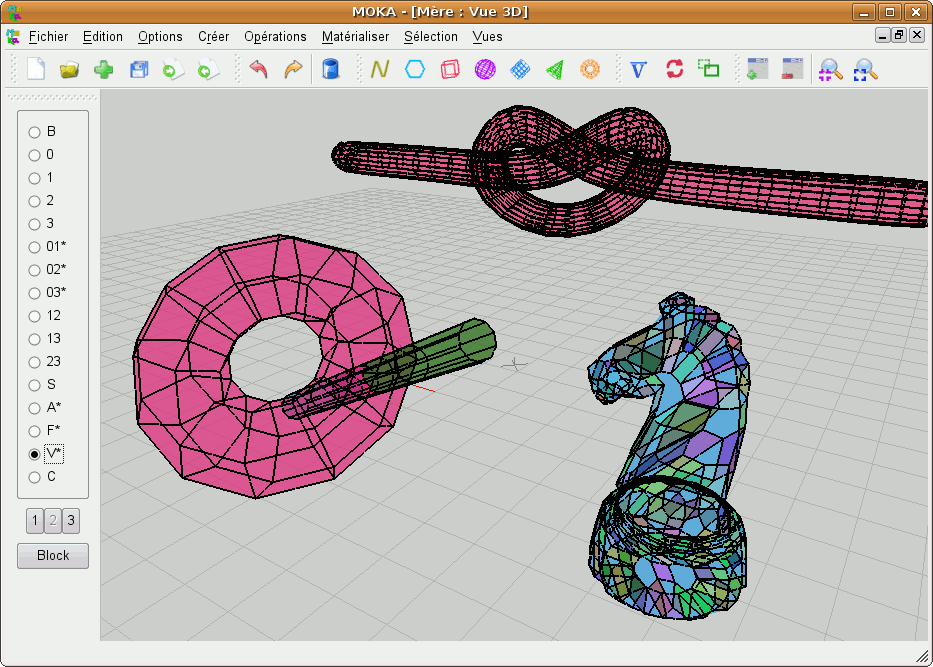
Task: Open the Fichier menu
Action: point(48,37)
